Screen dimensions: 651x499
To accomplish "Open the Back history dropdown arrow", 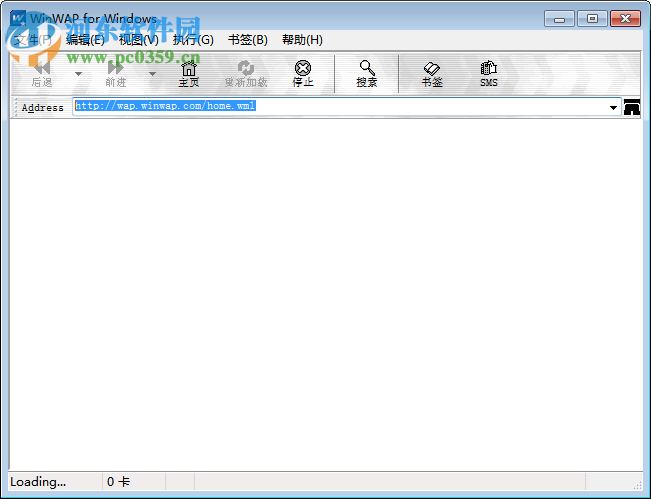I will pos(78,74).
